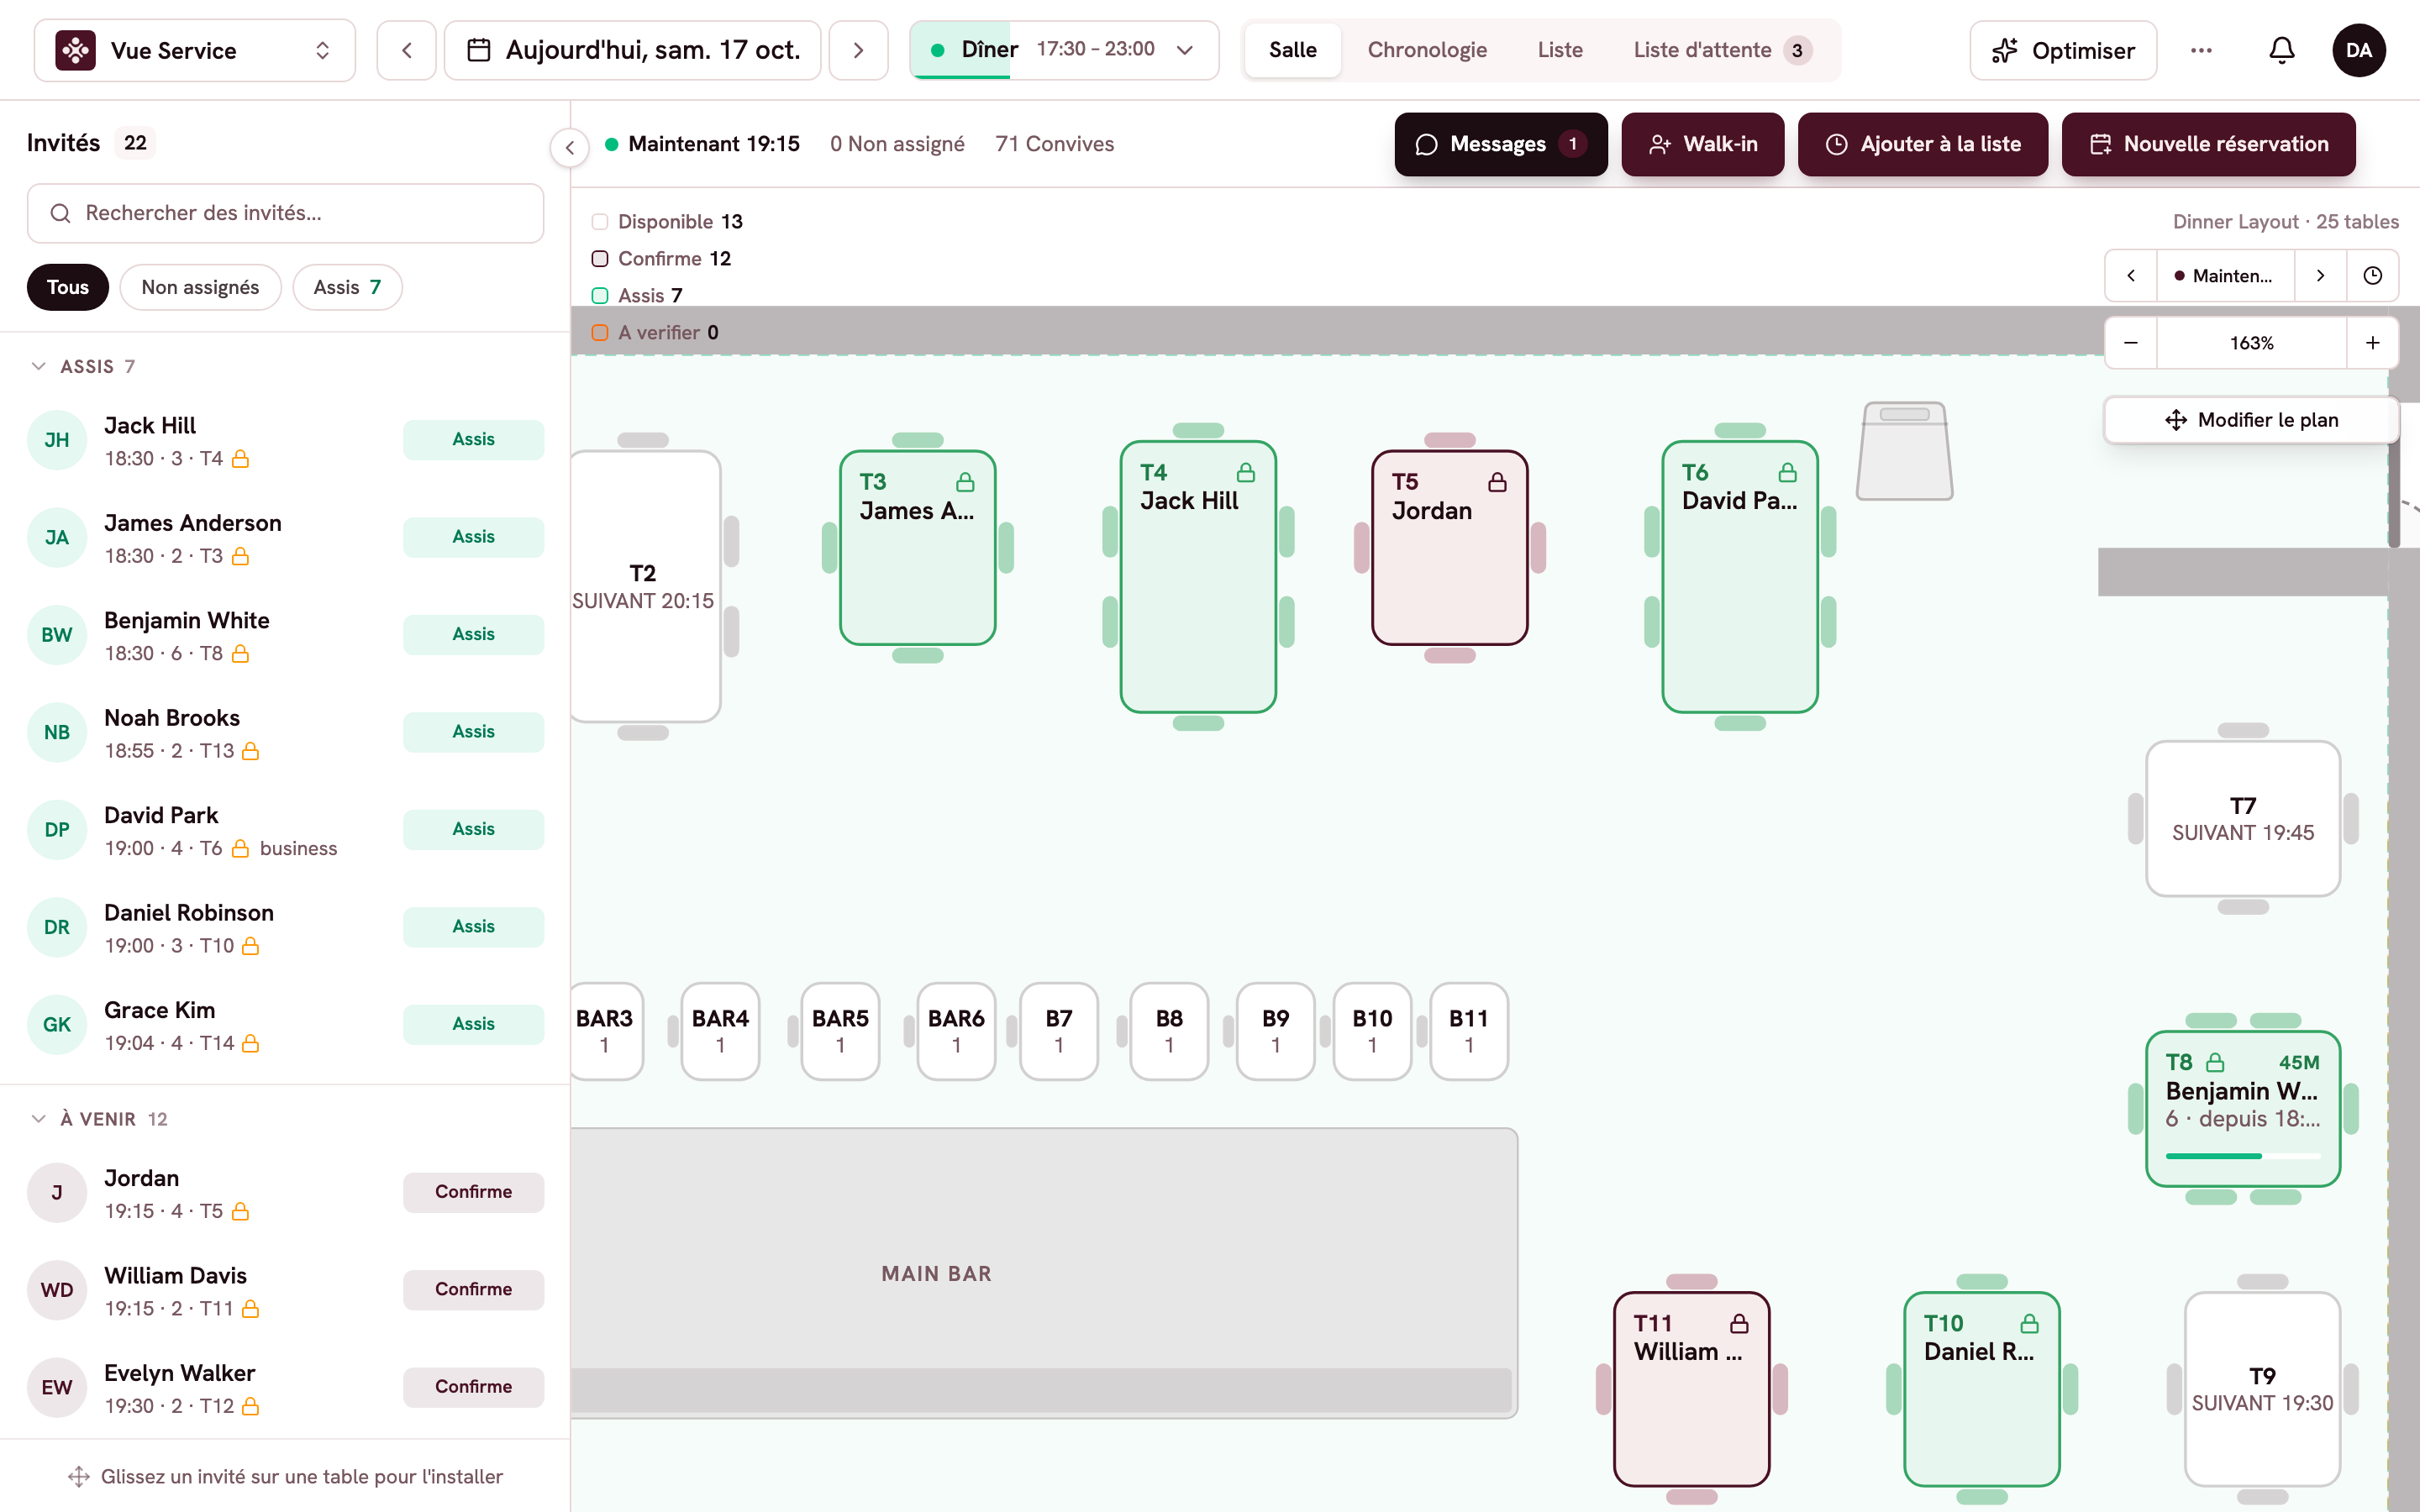Click the Optimiser button
The height and width of the screenshot is (1512, 2420).
pos(2063,50)
